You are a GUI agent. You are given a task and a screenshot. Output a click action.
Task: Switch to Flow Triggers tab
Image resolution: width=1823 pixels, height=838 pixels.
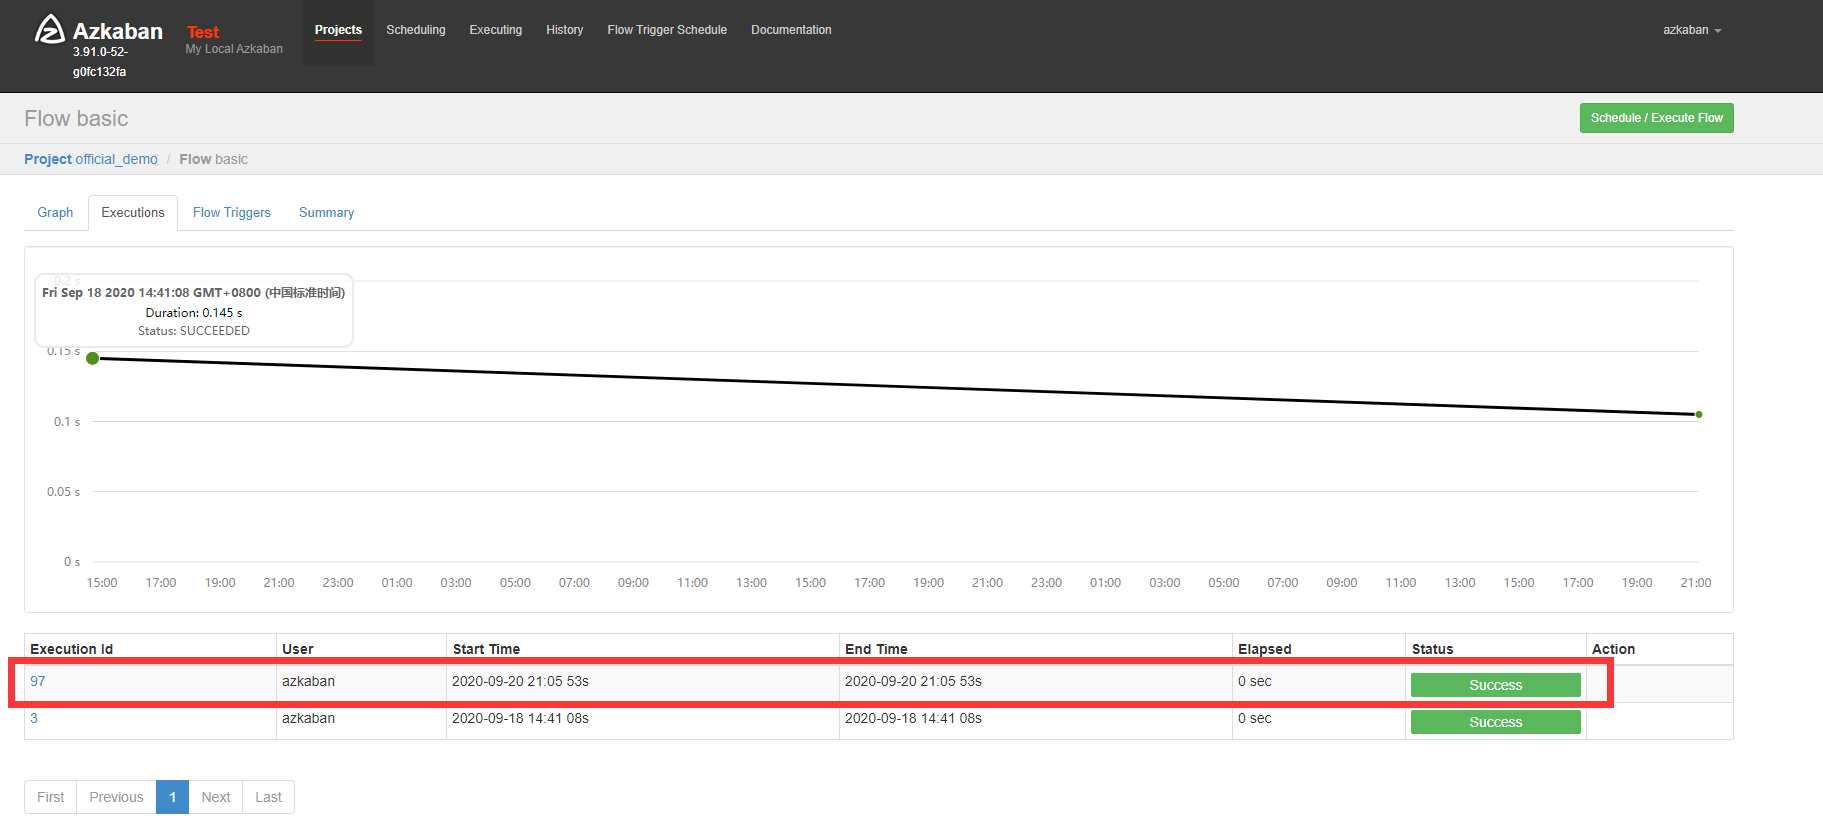pyautogui.click(x=232, y=212)
